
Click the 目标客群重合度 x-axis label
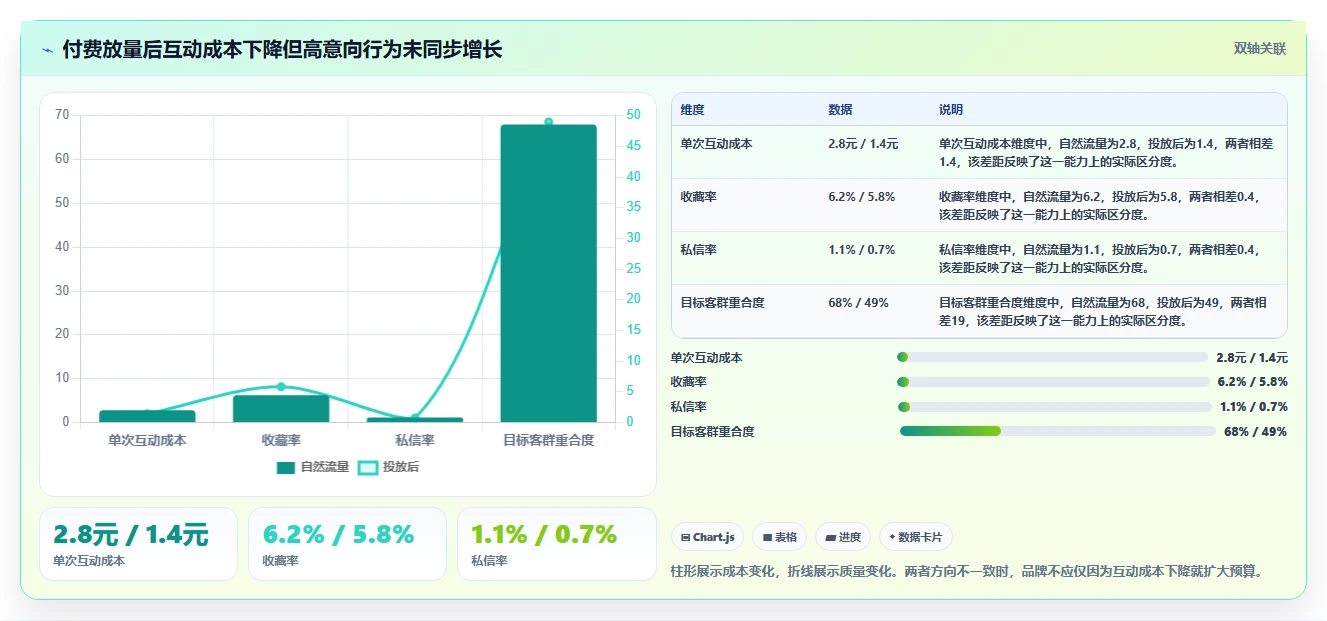[x=548, y=440]
